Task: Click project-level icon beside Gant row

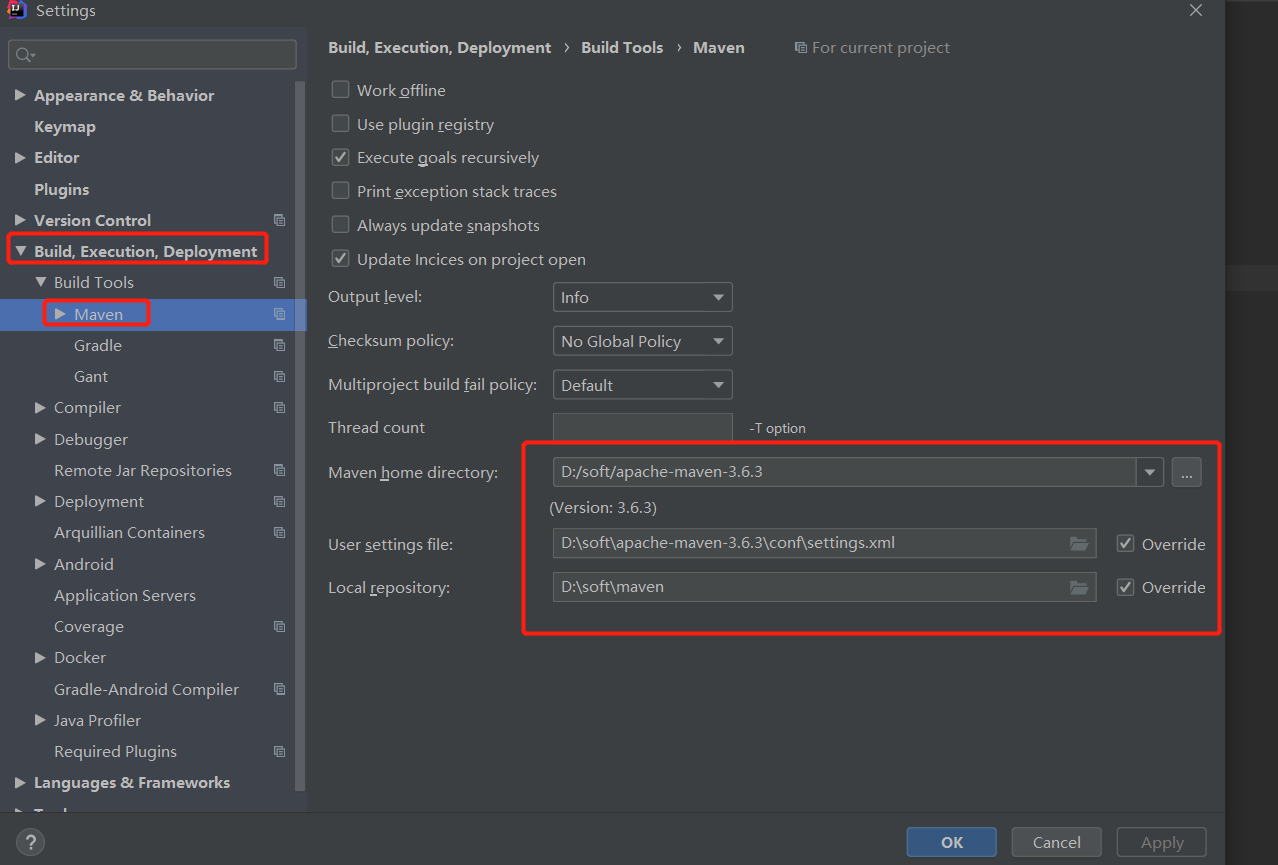Action: tap(279, 376)
